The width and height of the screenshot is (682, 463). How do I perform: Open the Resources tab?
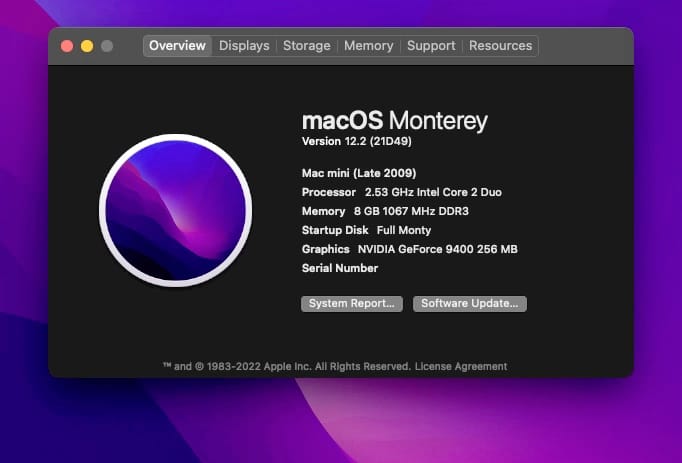[x=500, y=46]
